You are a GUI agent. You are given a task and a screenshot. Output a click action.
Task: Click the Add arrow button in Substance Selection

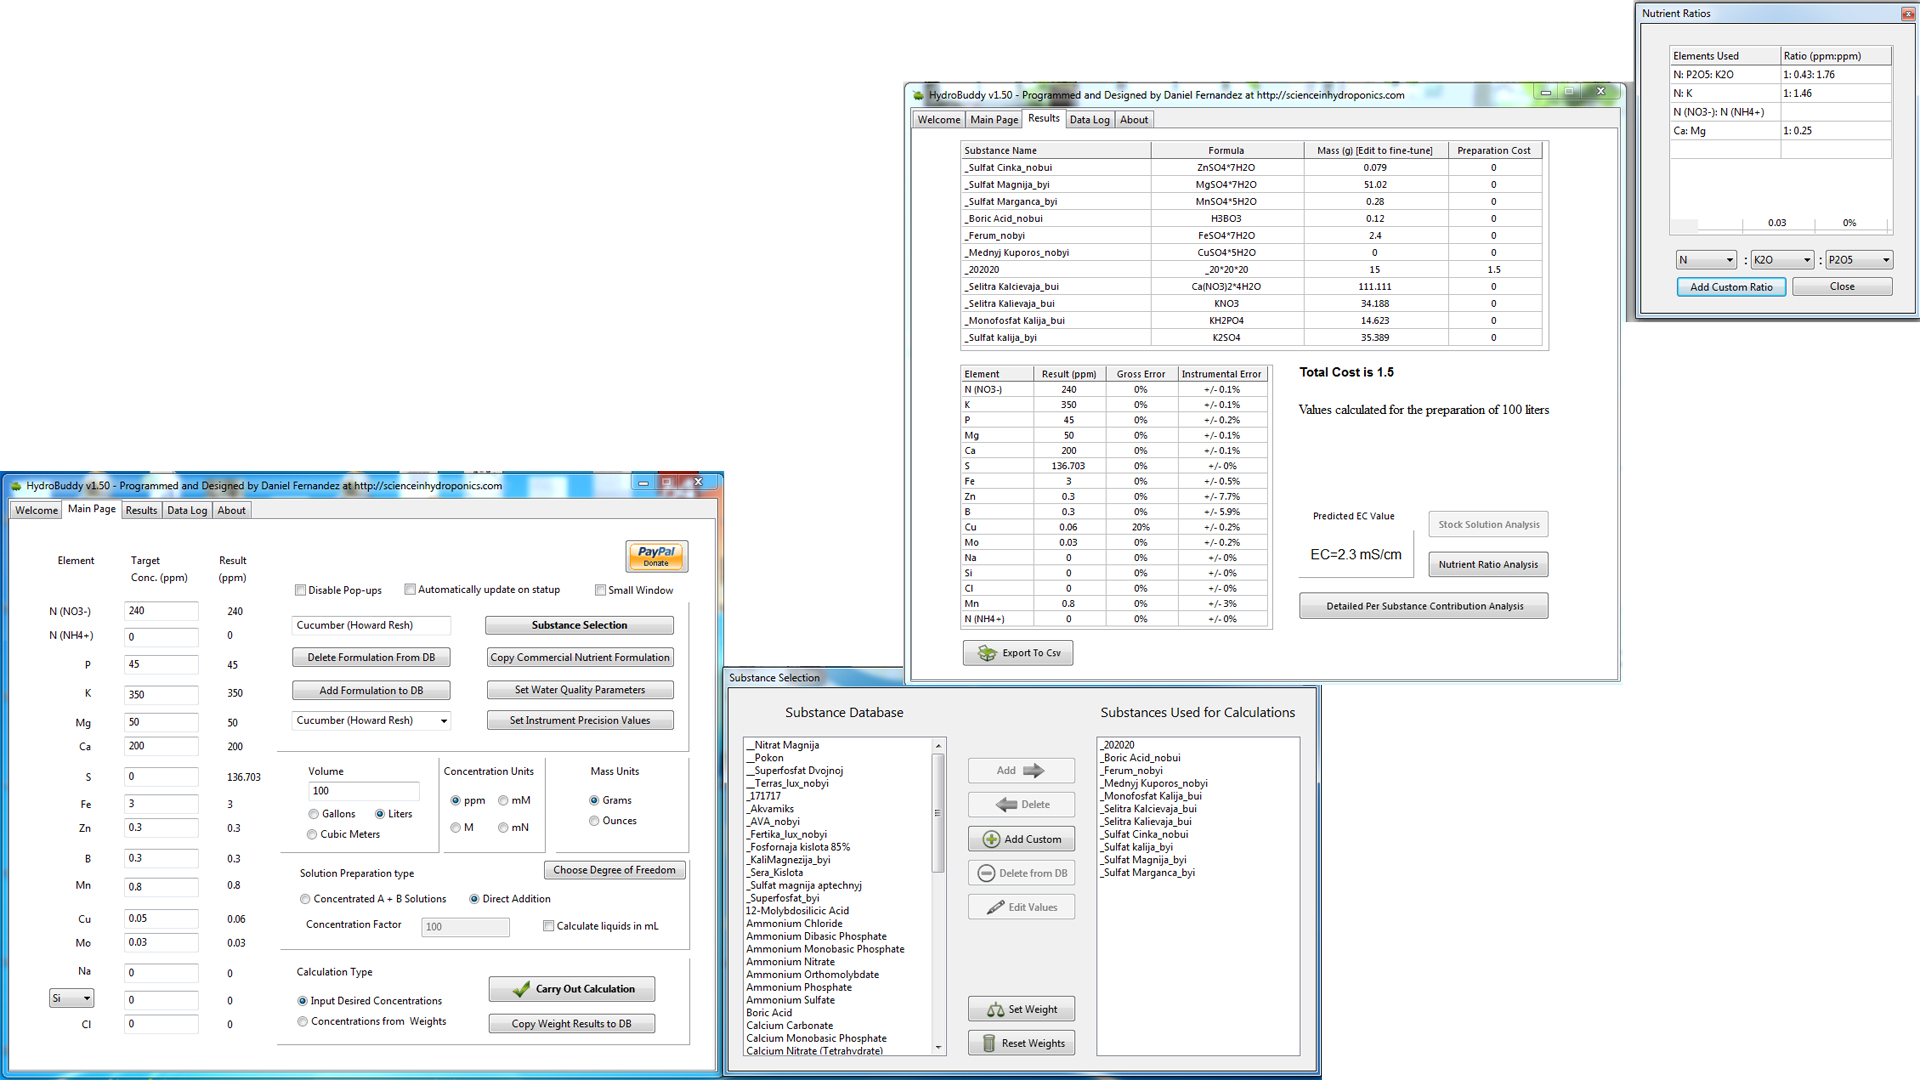click(x=1020, y=771)
